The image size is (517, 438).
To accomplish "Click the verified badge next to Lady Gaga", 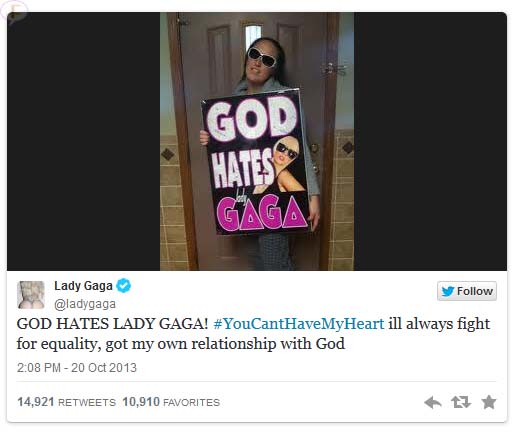I will click(123, 286).
